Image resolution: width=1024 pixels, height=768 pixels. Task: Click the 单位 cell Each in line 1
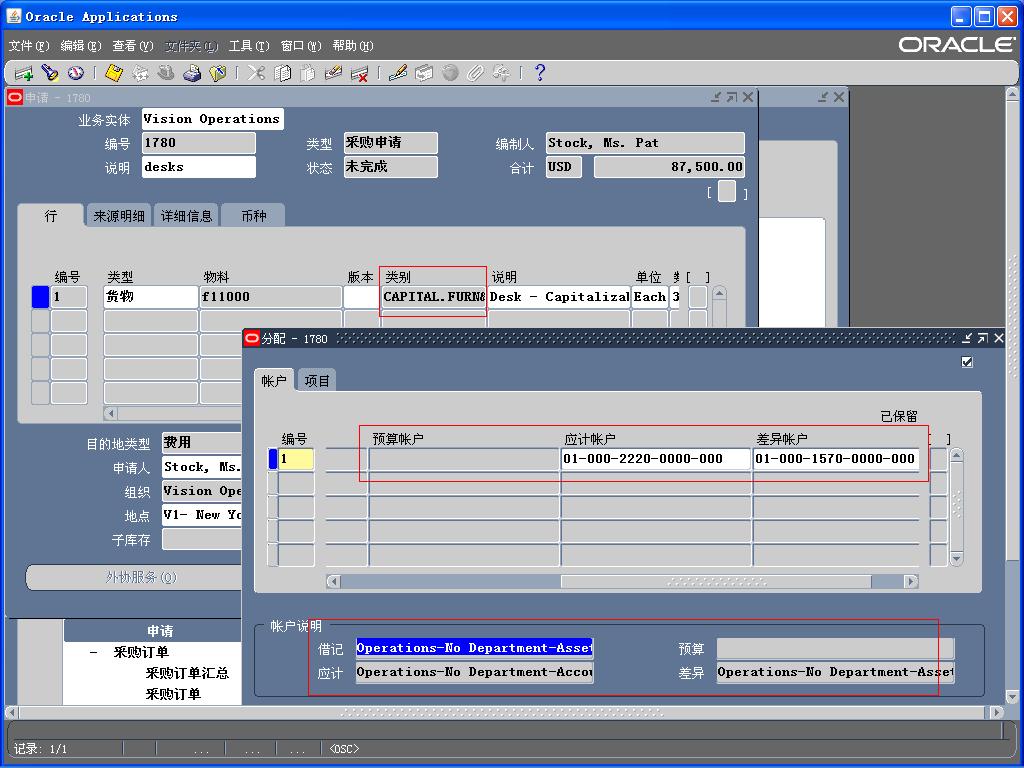click(650, 296)
